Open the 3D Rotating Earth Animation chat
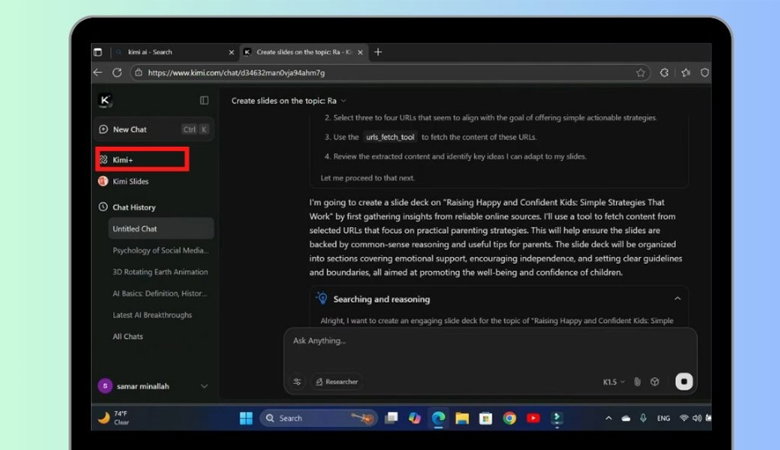 pos(160,271)
